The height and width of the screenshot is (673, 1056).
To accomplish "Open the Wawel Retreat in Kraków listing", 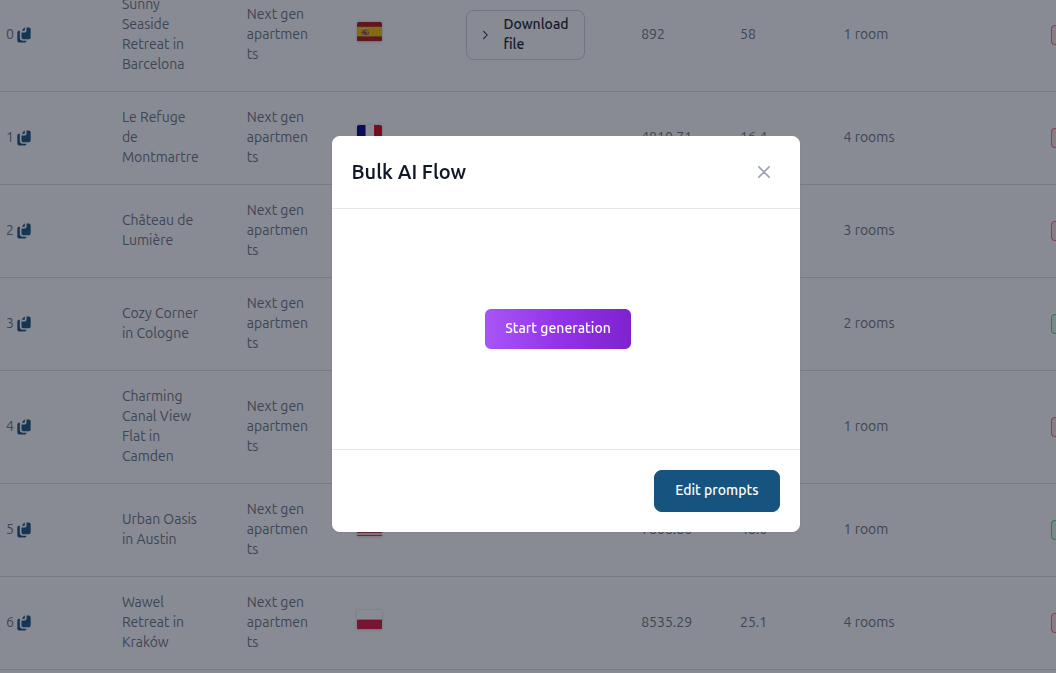I will [153, 622].
